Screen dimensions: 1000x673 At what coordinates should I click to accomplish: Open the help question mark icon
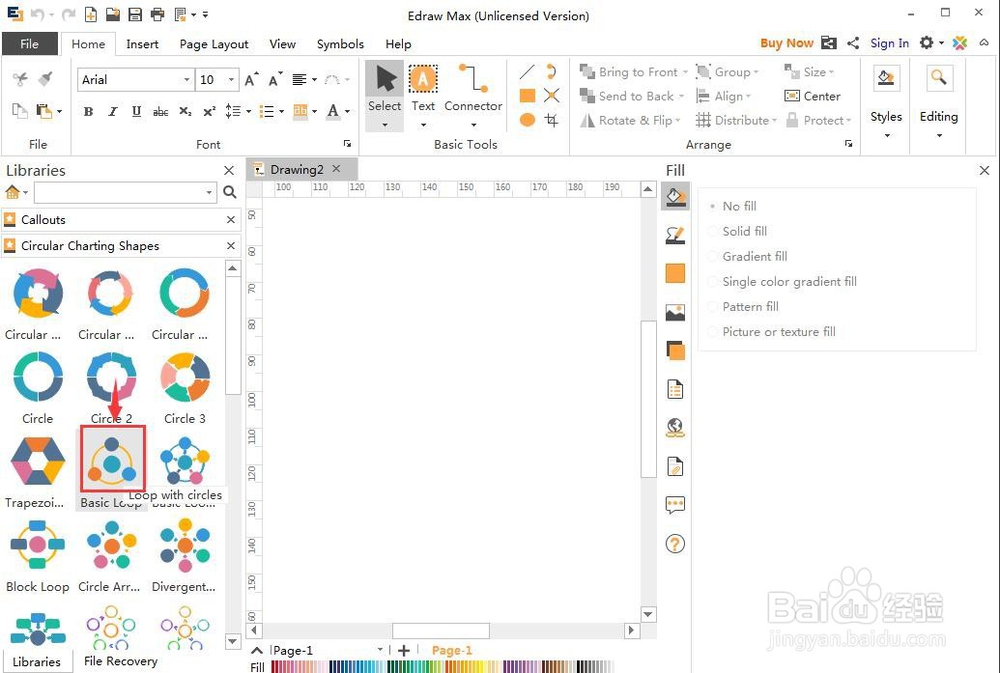(675, 544)
